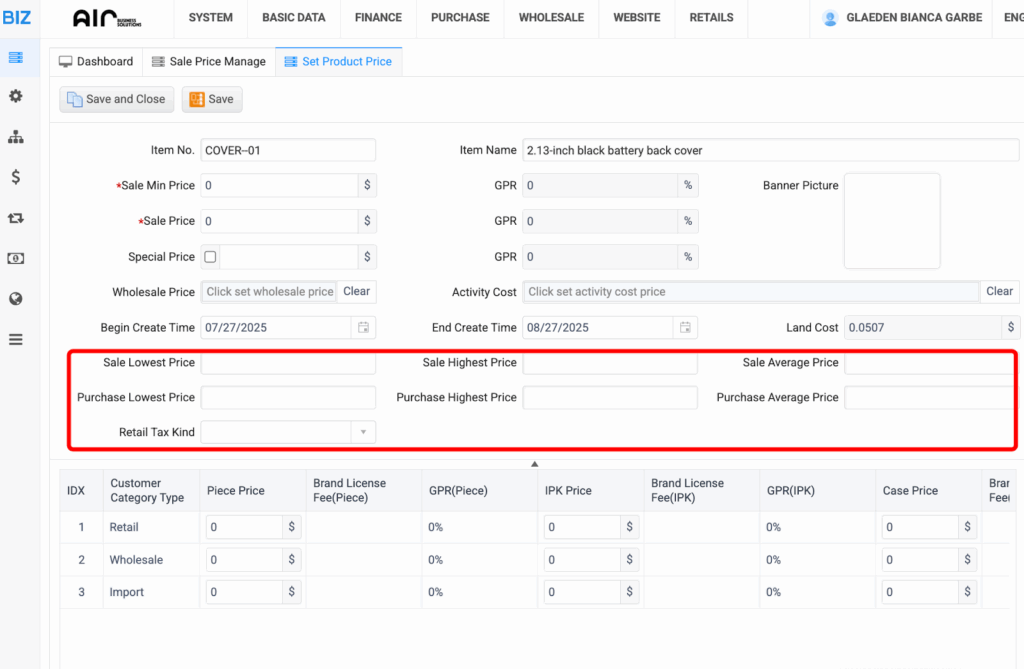This screenshot has height=669, width=1024.
Task: Switch to Sale Price Manage tab
Action: (x=208, y=61)
